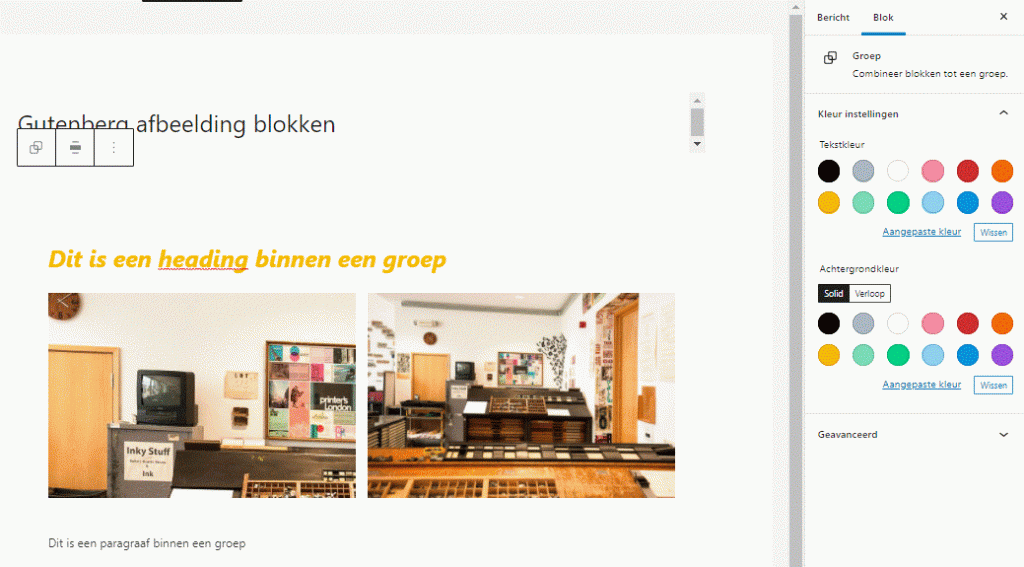
Task: Expand the Geavanceerd section
Action: pyautogui.click(x=1003, y=435)
